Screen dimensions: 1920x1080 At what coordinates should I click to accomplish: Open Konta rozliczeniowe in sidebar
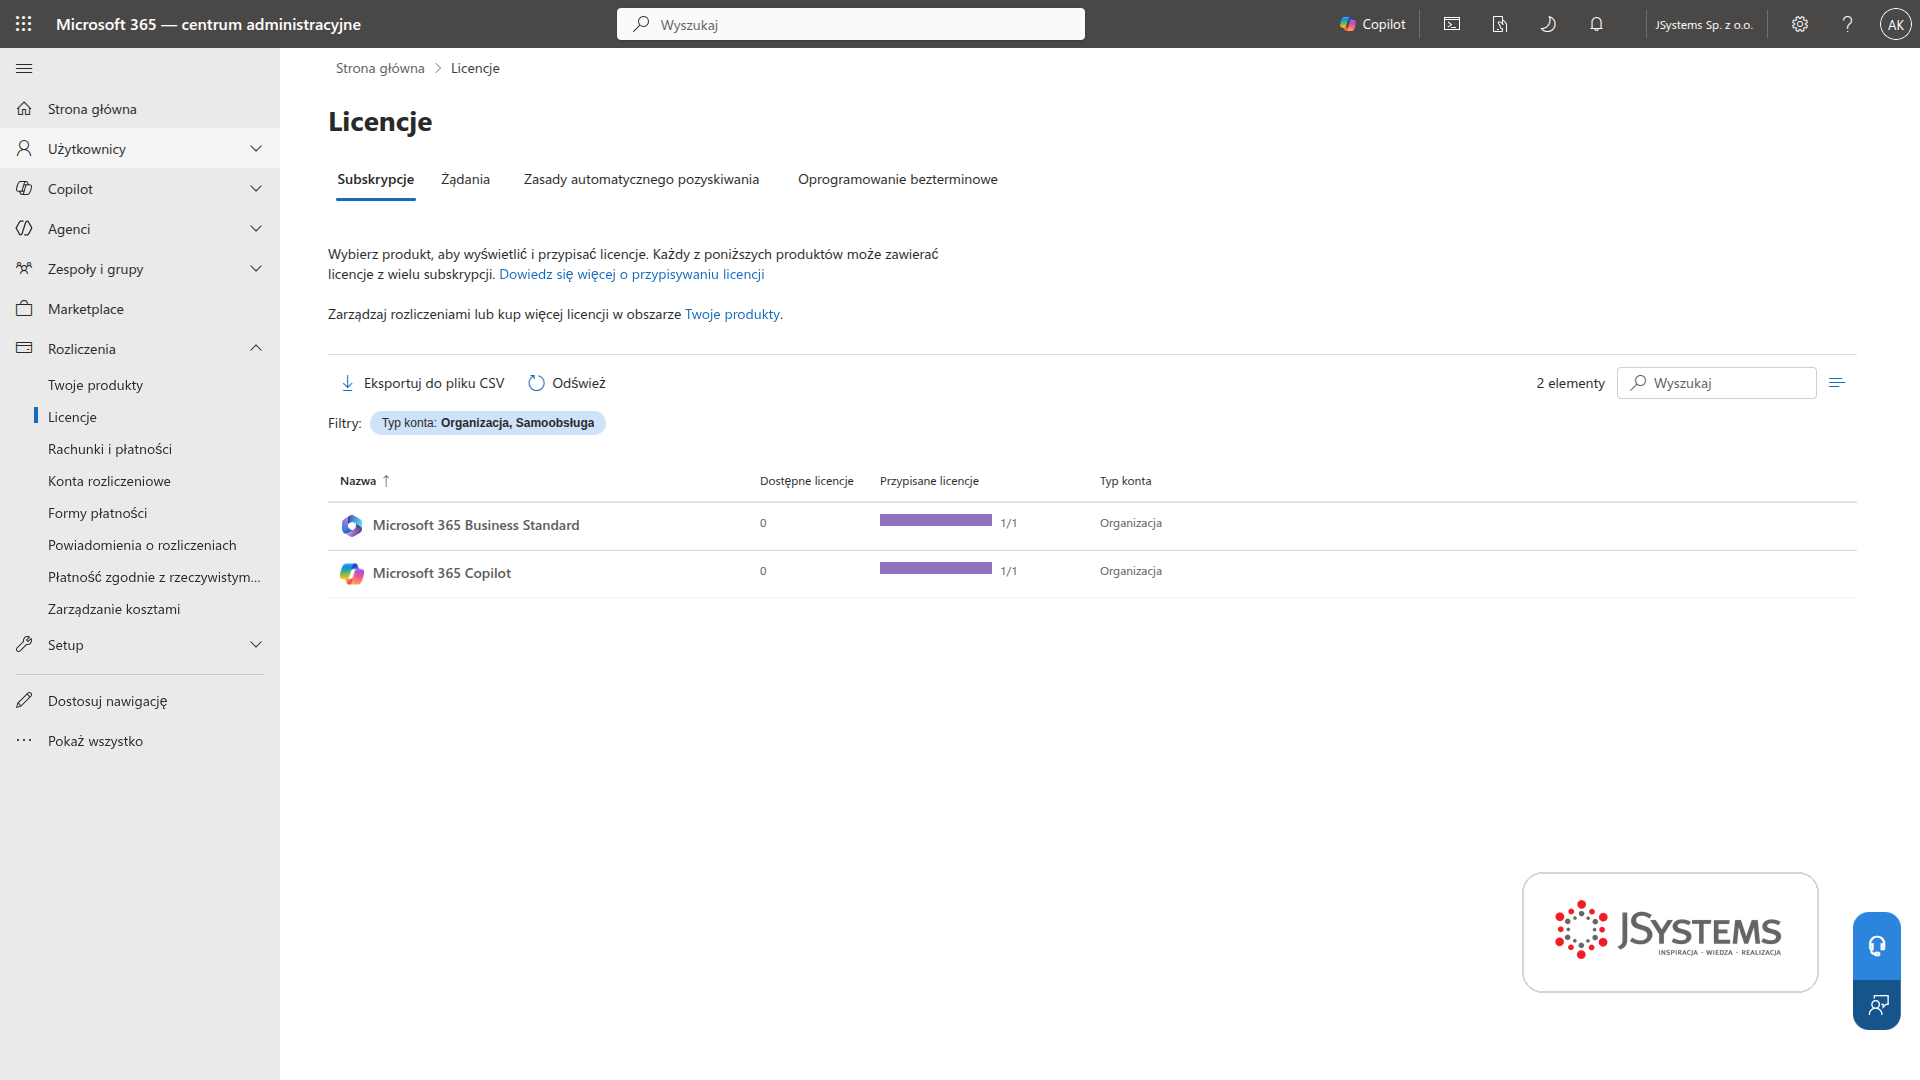click(x=109, y=481)
